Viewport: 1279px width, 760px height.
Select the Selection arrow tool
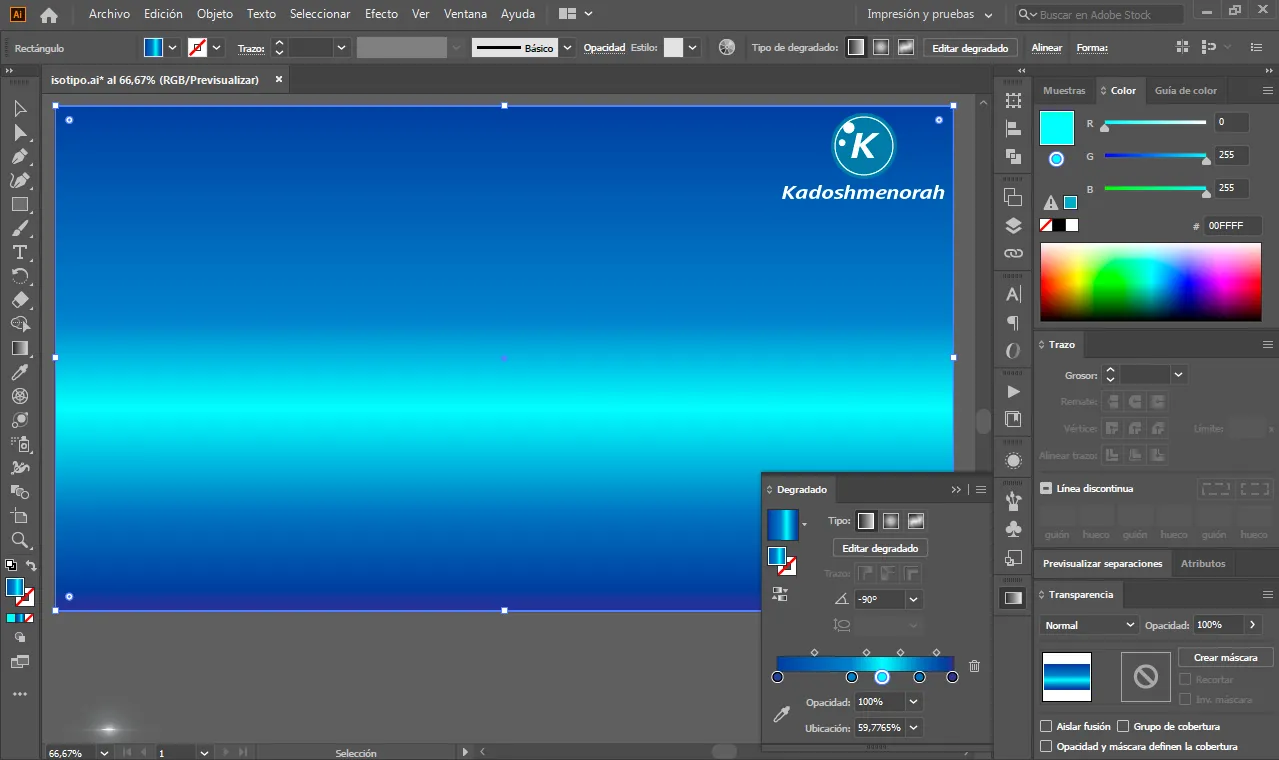(19, 109)
